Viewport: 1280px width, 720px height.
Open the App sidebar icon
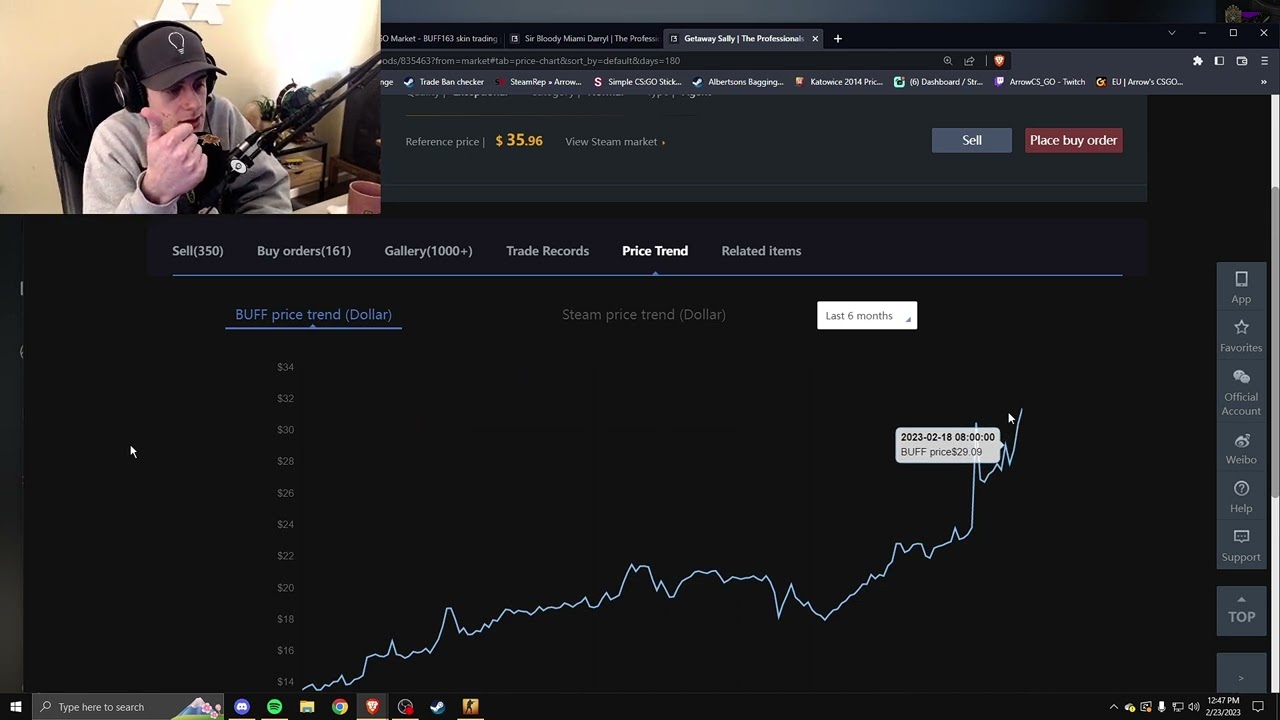(x=1241, y=287)
